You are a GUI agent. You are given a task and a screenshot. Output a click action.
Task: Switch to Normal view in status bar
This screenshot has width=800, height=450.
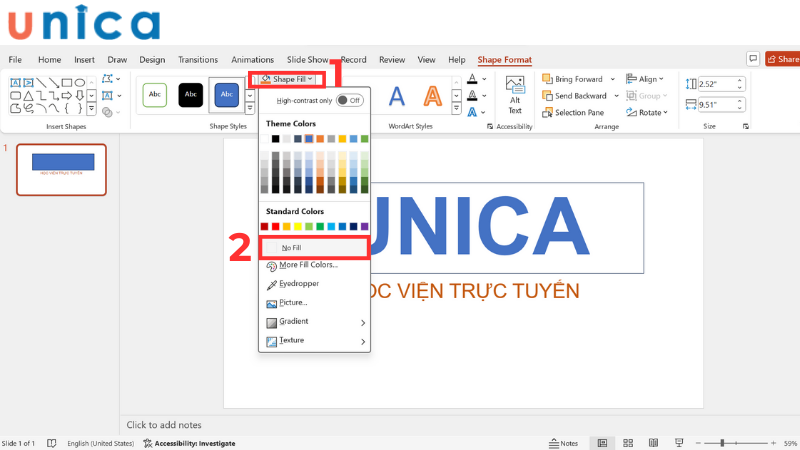pos(603,443)
